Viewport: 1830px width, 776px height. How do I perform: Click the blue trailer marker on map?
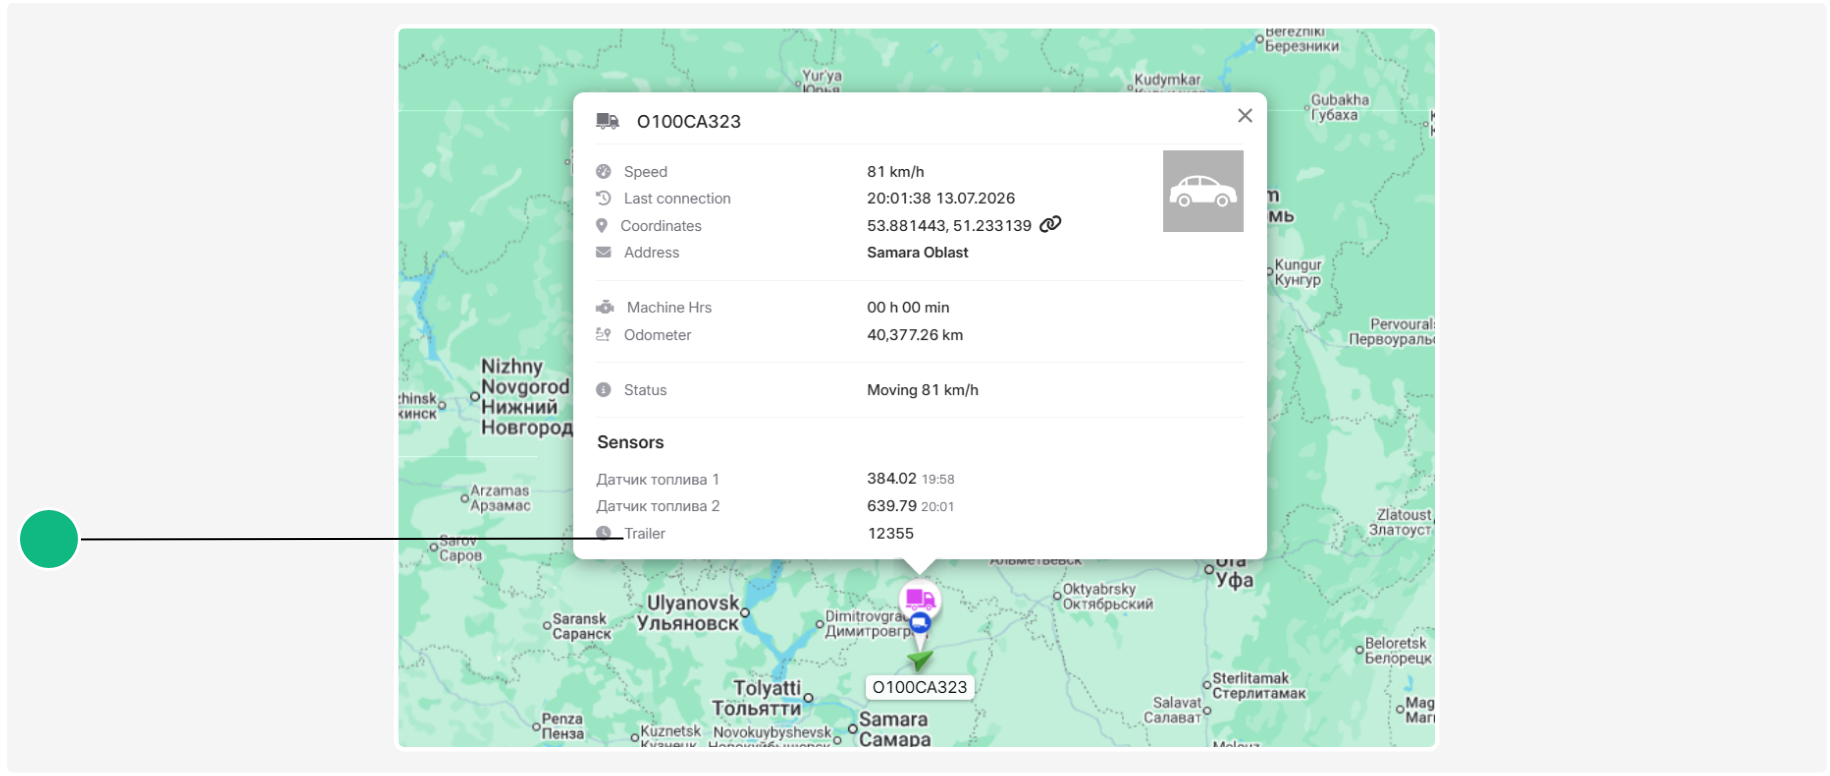[x=920, y=622]
